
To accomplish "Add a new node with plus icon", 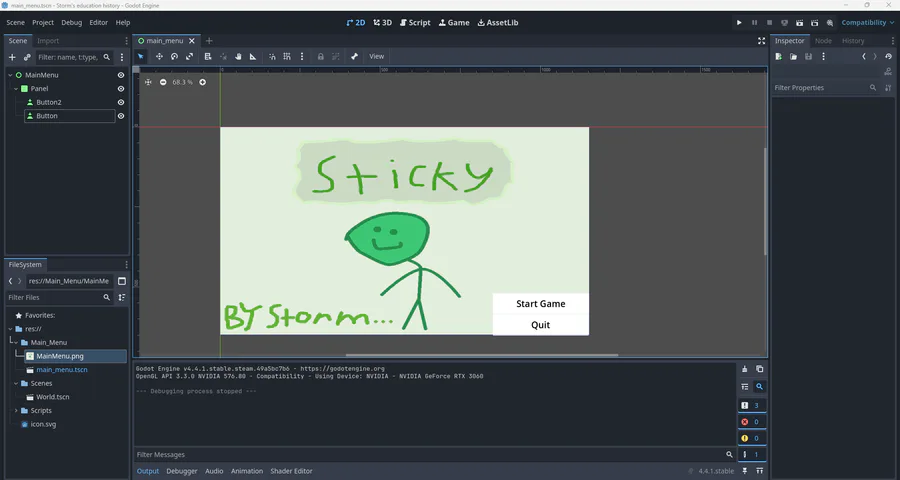I will [x=12, y=57].
